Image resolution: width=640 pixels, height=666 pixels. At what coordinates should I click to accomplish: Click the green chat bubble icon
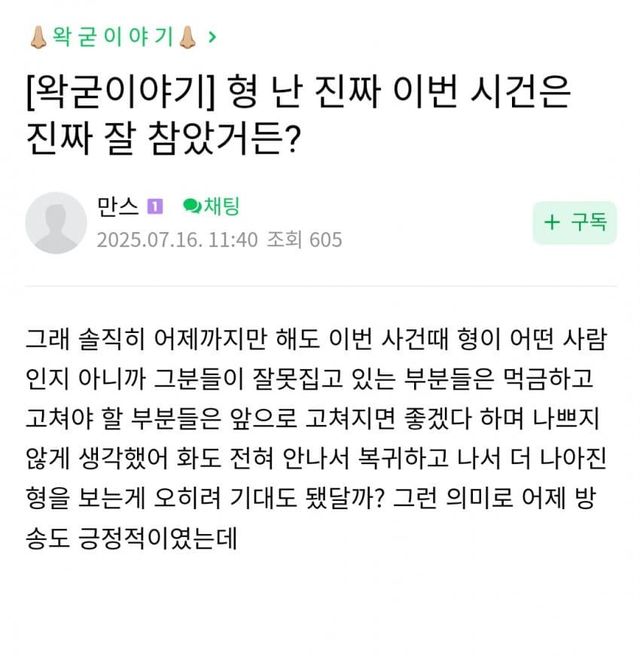pos(191,208)
